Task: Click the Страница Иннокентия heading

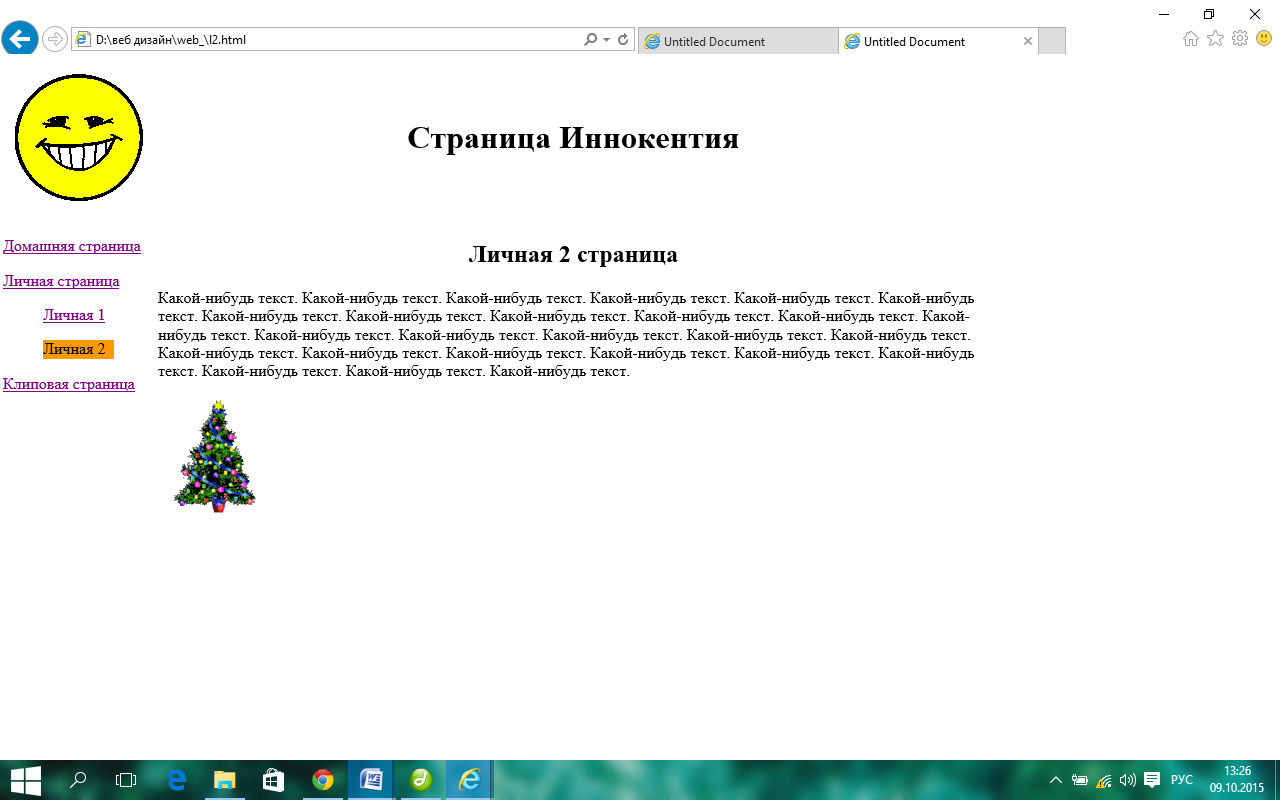Action: (573, 138)
